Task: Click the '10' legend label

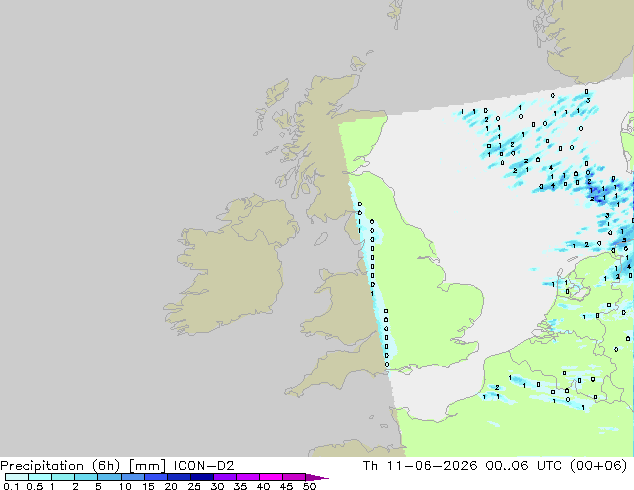Action: (125, 486)
